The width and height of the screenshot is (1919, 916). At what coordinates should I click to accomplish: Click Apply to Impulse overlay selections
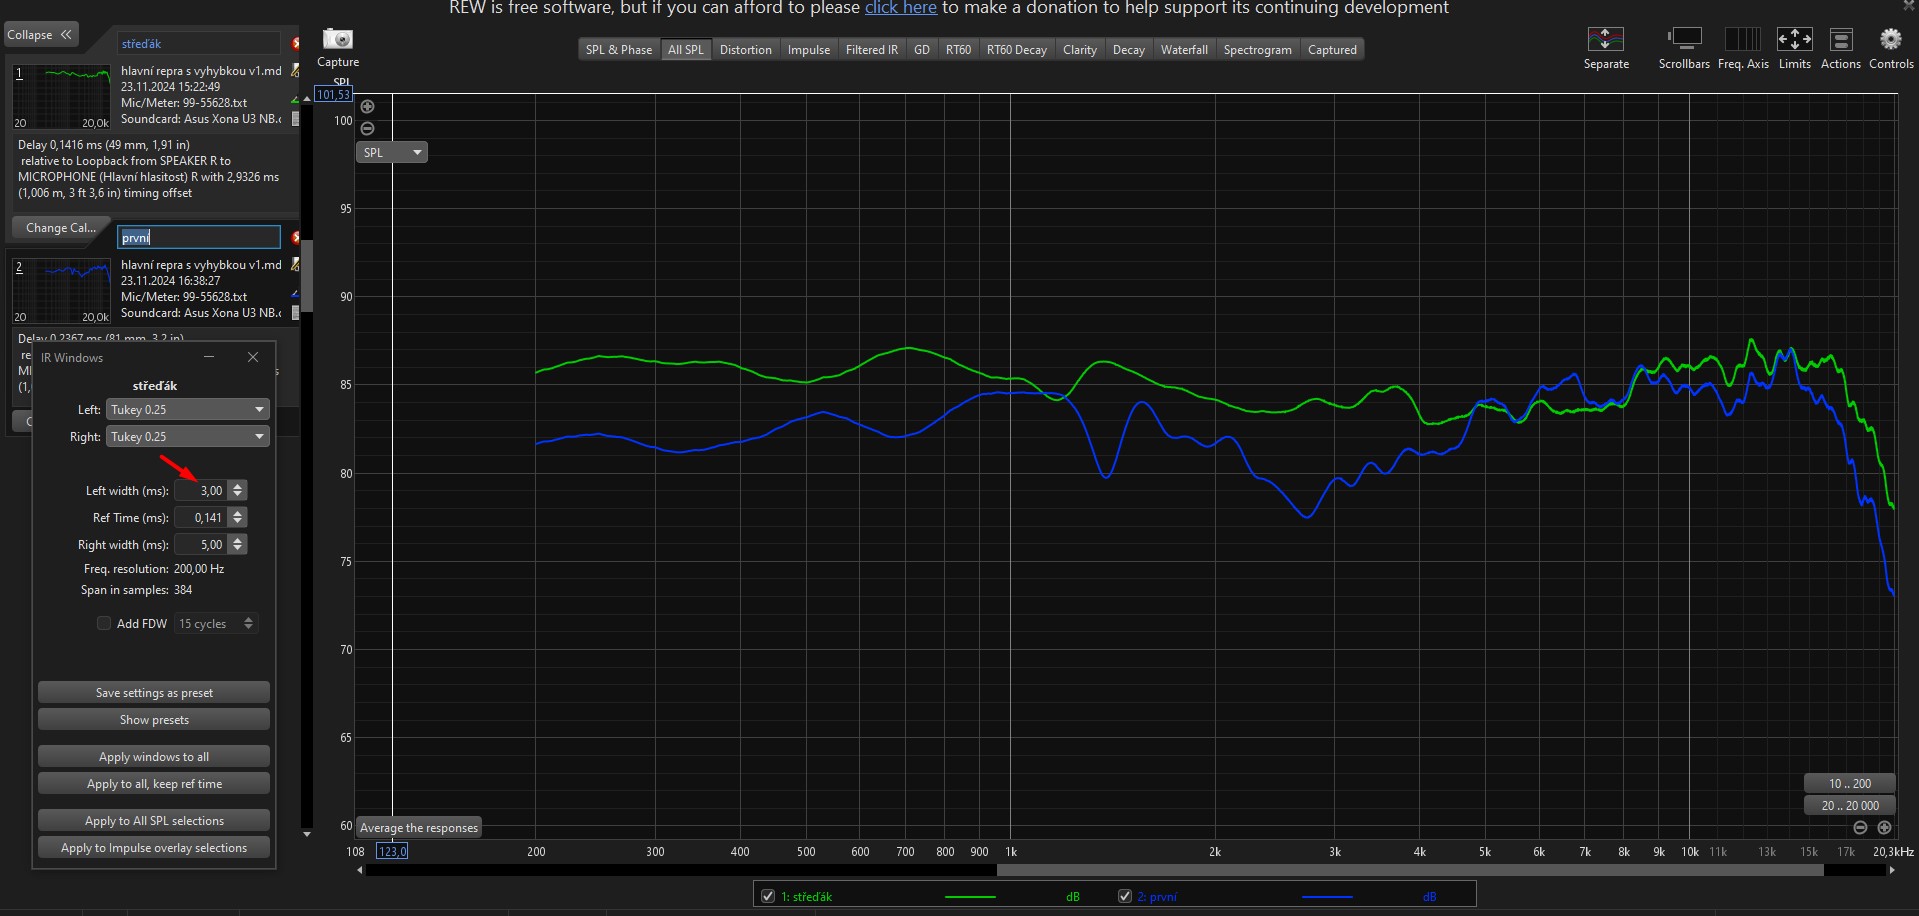tap(154, 848)
